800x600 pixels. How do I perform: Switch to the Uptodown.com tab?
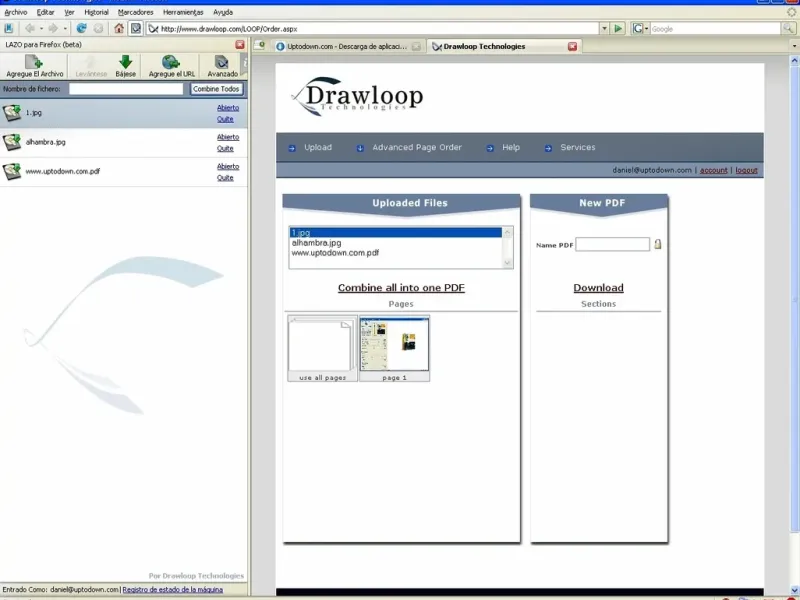347,46
